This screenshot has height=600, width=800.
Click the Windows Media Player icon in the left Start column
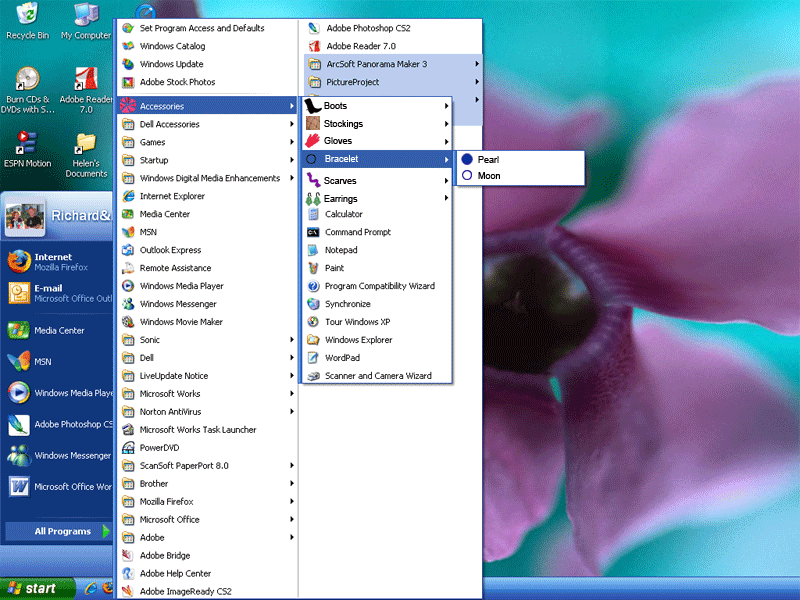(19, 393)
